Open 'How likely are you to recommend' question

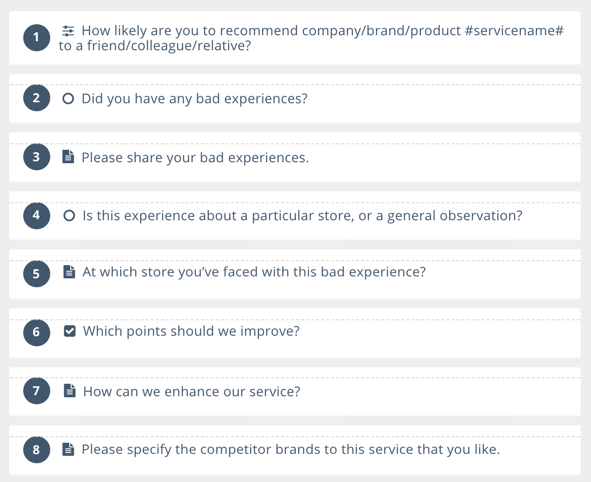pos(311,38)
